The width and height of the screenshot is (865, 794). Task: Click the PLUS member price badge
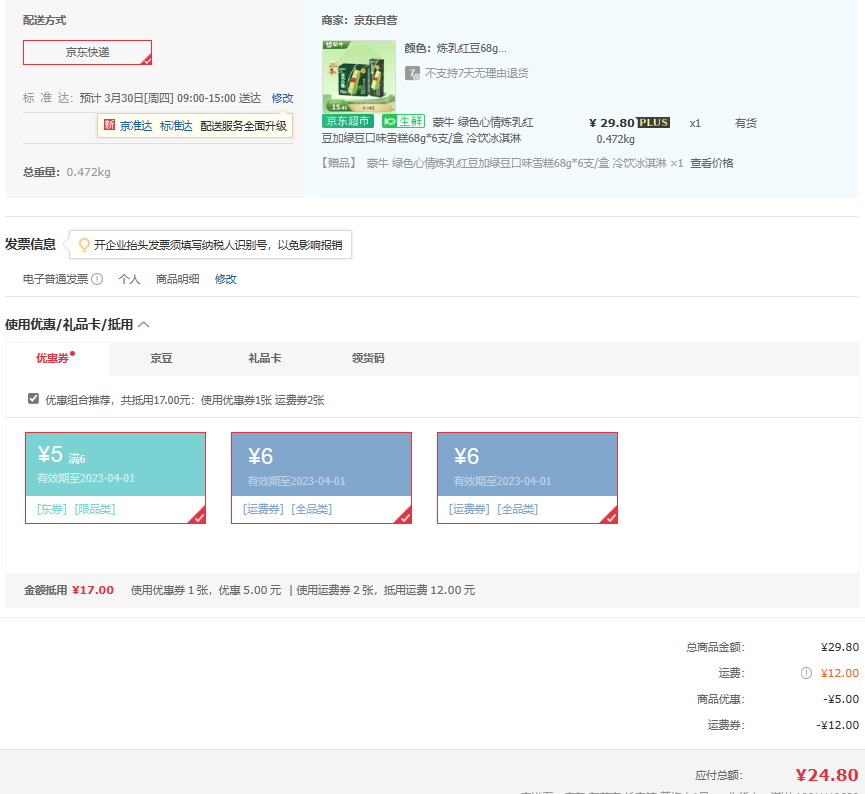pyautogui.click(x=654, y=122)
